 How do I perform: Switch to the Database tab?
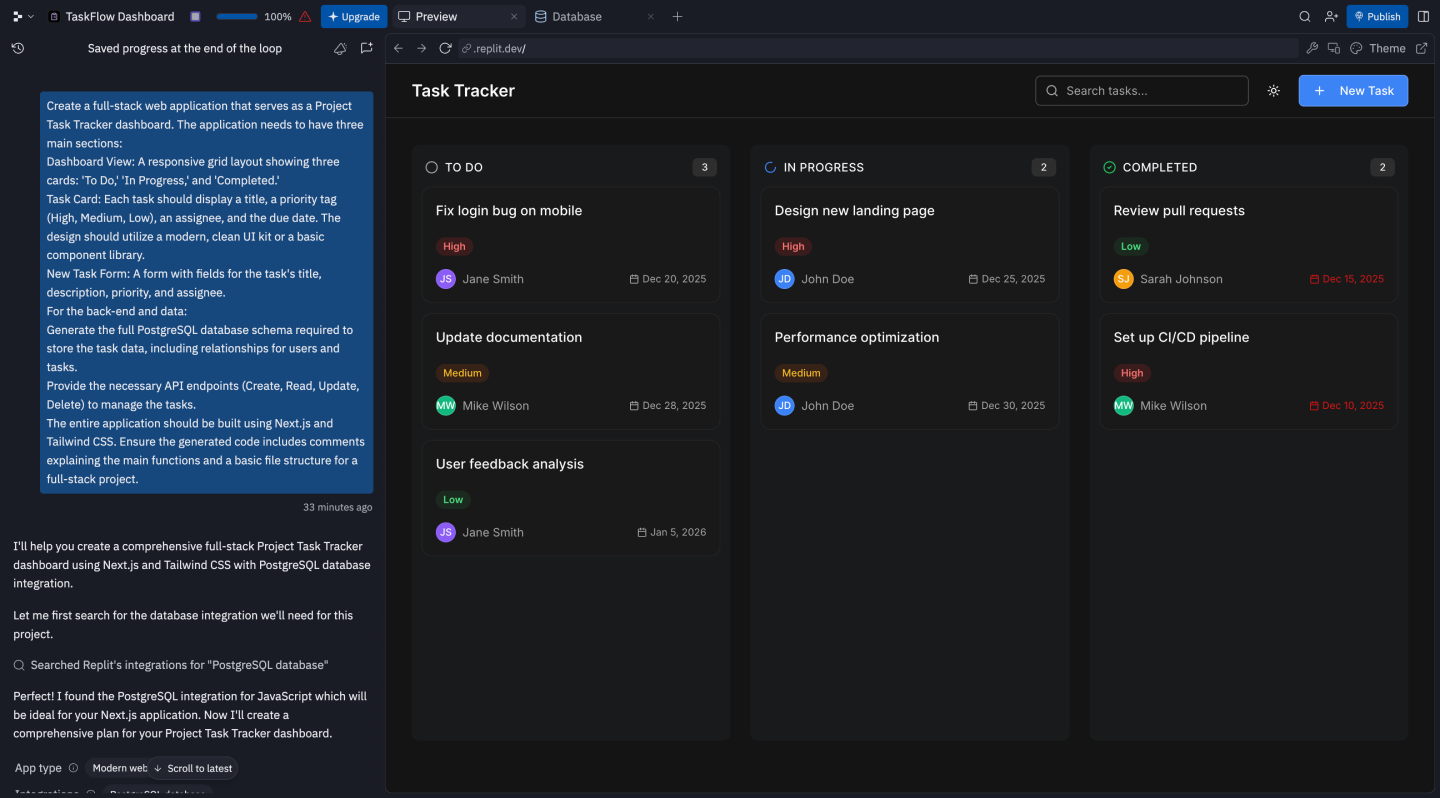tap(575, 16)
